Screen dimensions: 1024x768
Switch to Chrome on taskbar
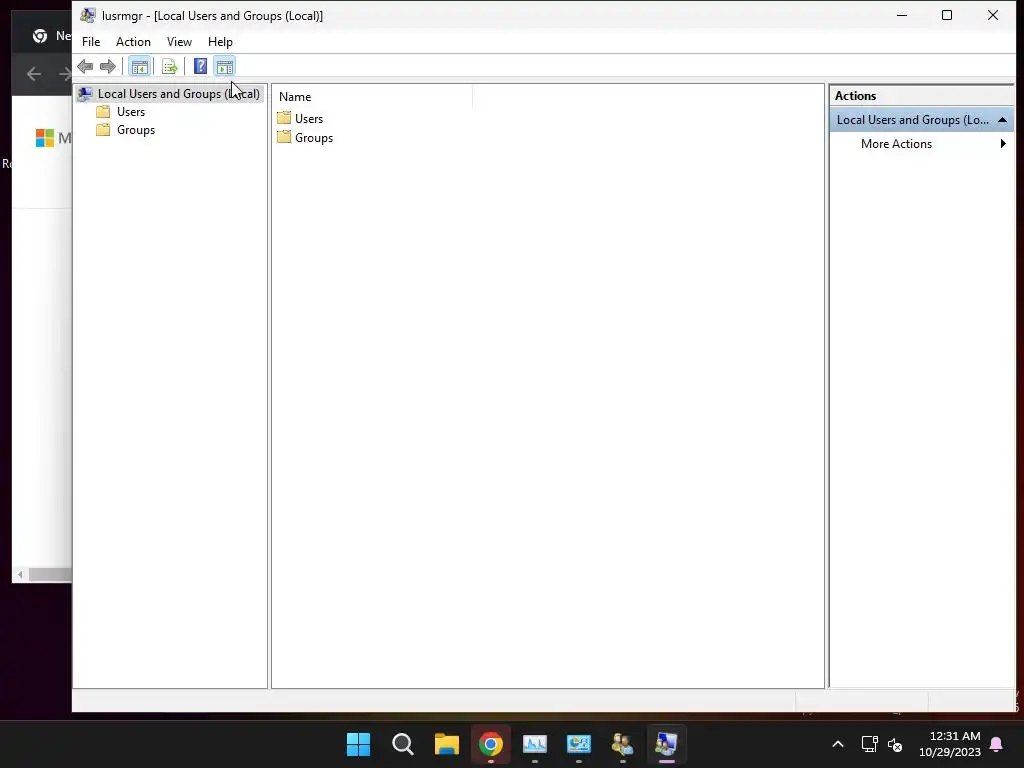click(490, 744)
